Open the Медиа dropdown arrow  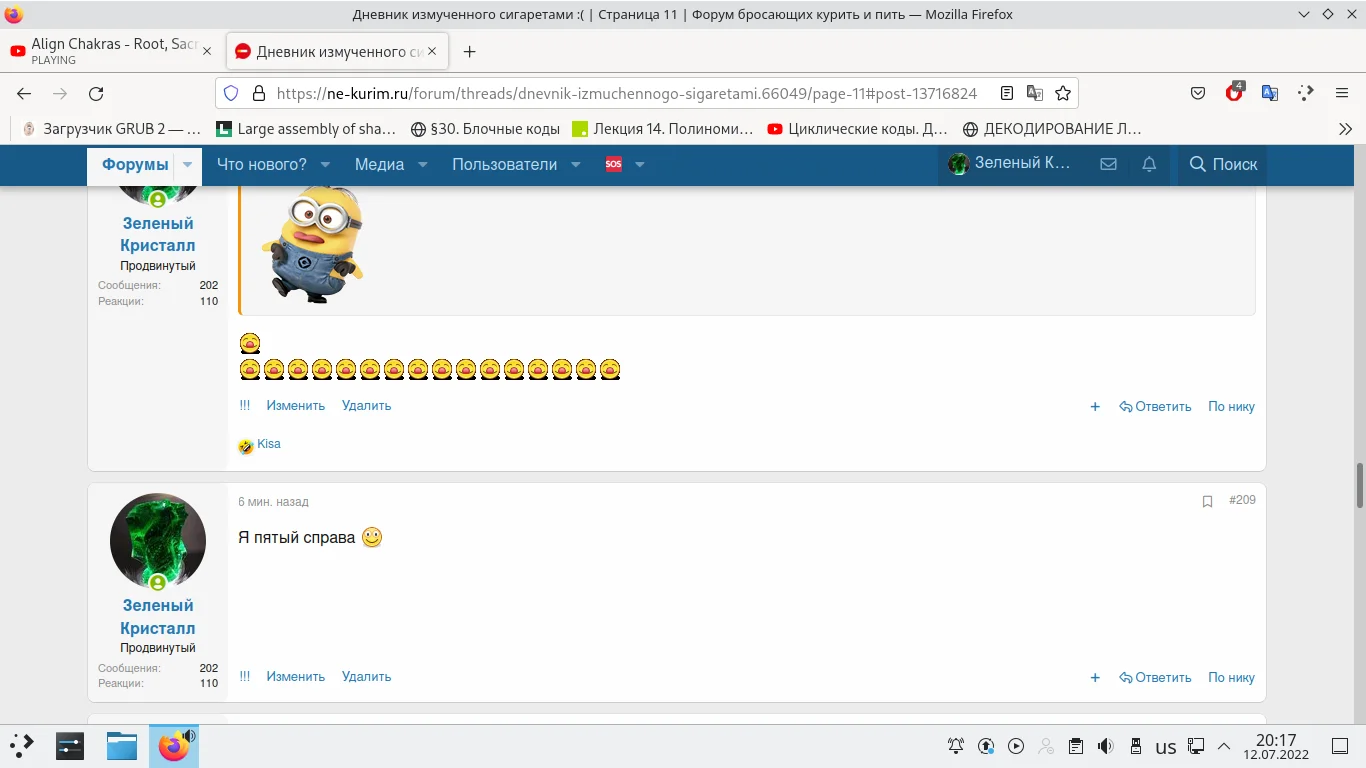point(422,164)
